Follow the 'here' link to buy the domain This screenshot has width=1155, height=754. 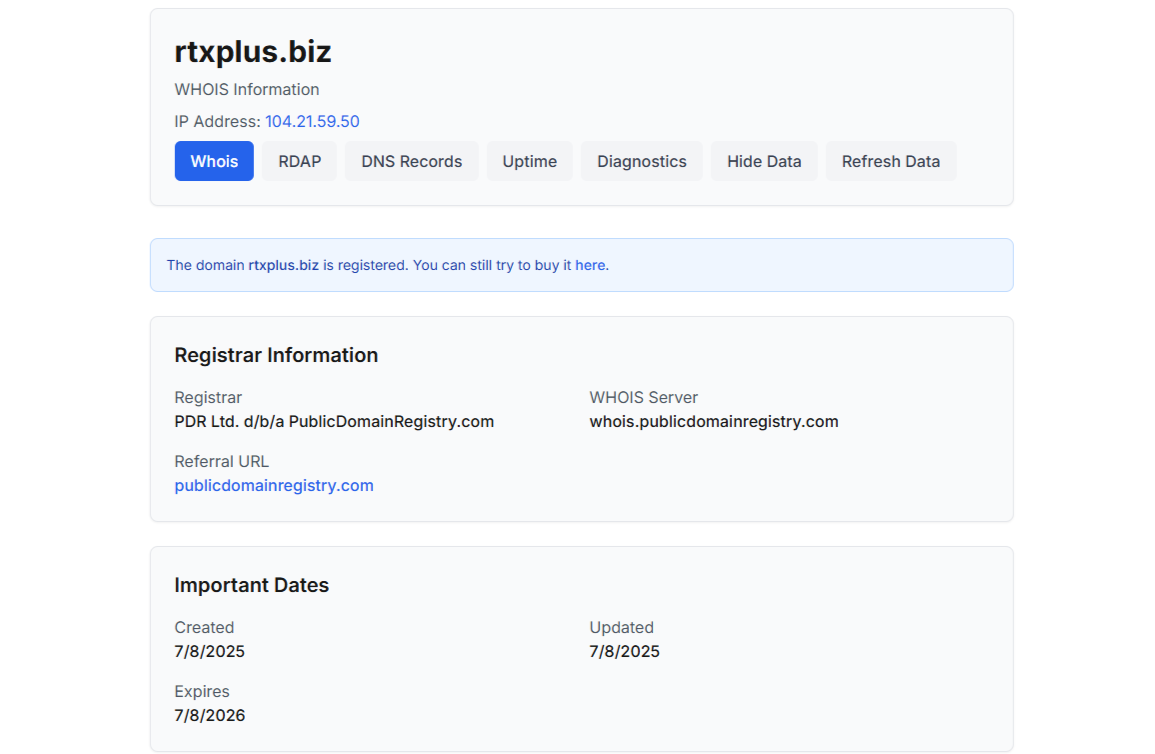590,265
